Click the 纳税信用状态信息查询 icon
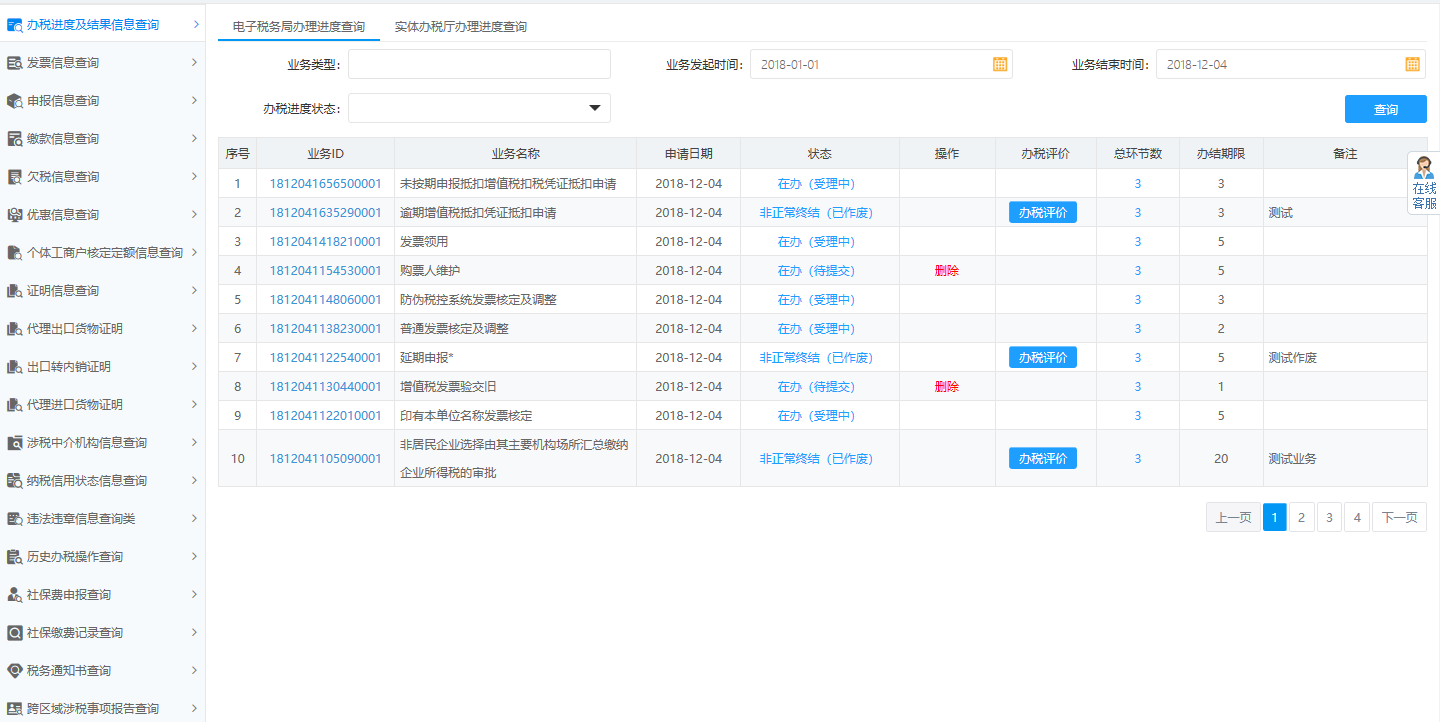 click(15, 480)
